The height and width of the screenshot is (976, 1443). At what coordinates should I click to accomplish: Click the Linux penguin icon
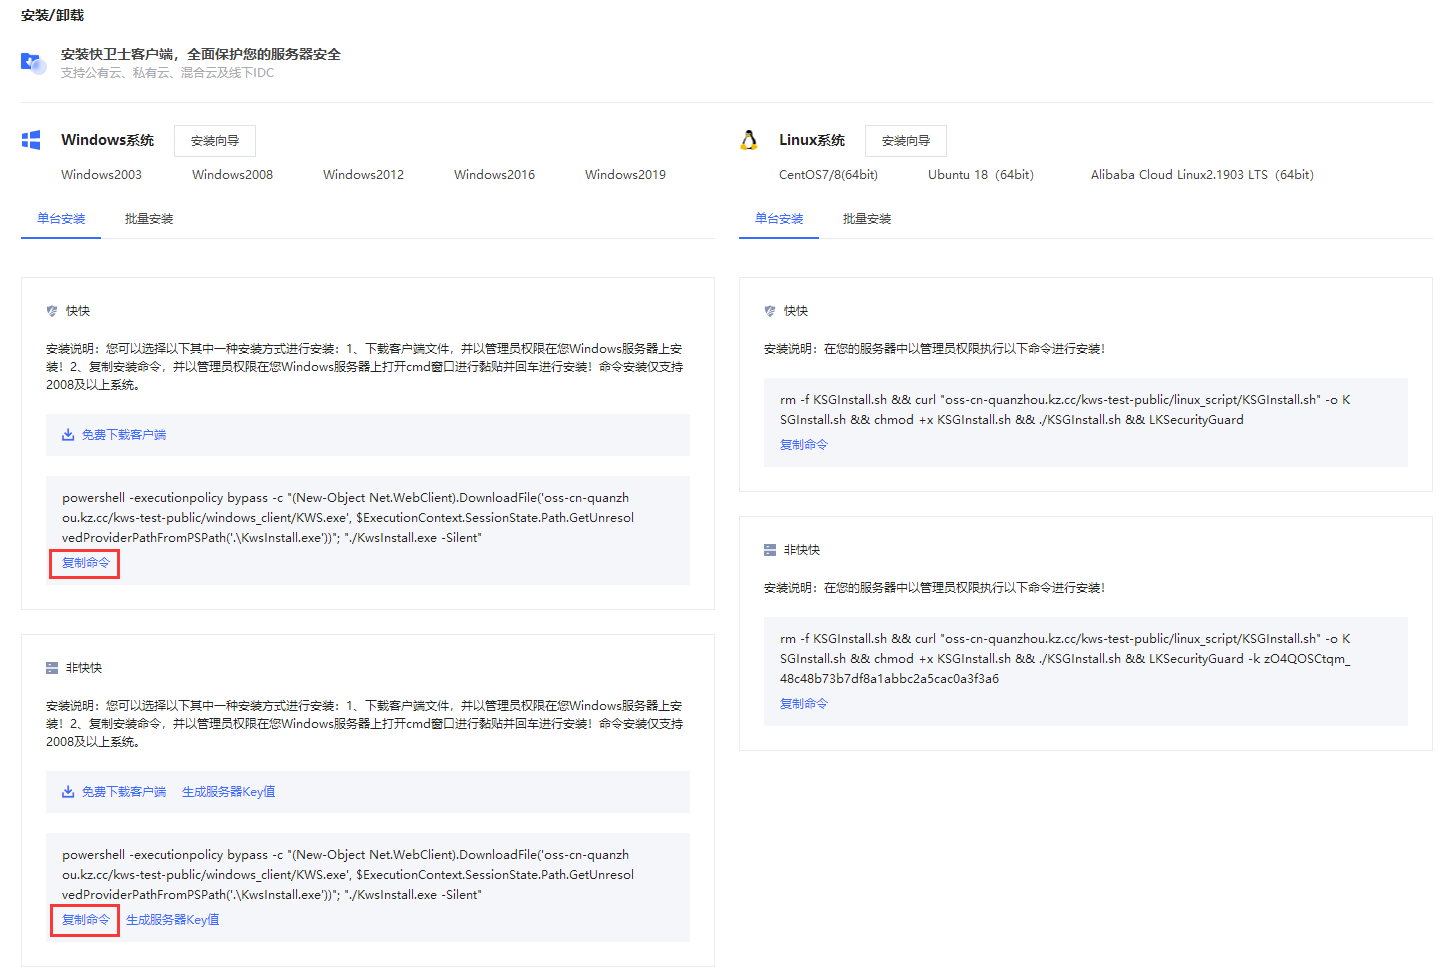point(748,140)
